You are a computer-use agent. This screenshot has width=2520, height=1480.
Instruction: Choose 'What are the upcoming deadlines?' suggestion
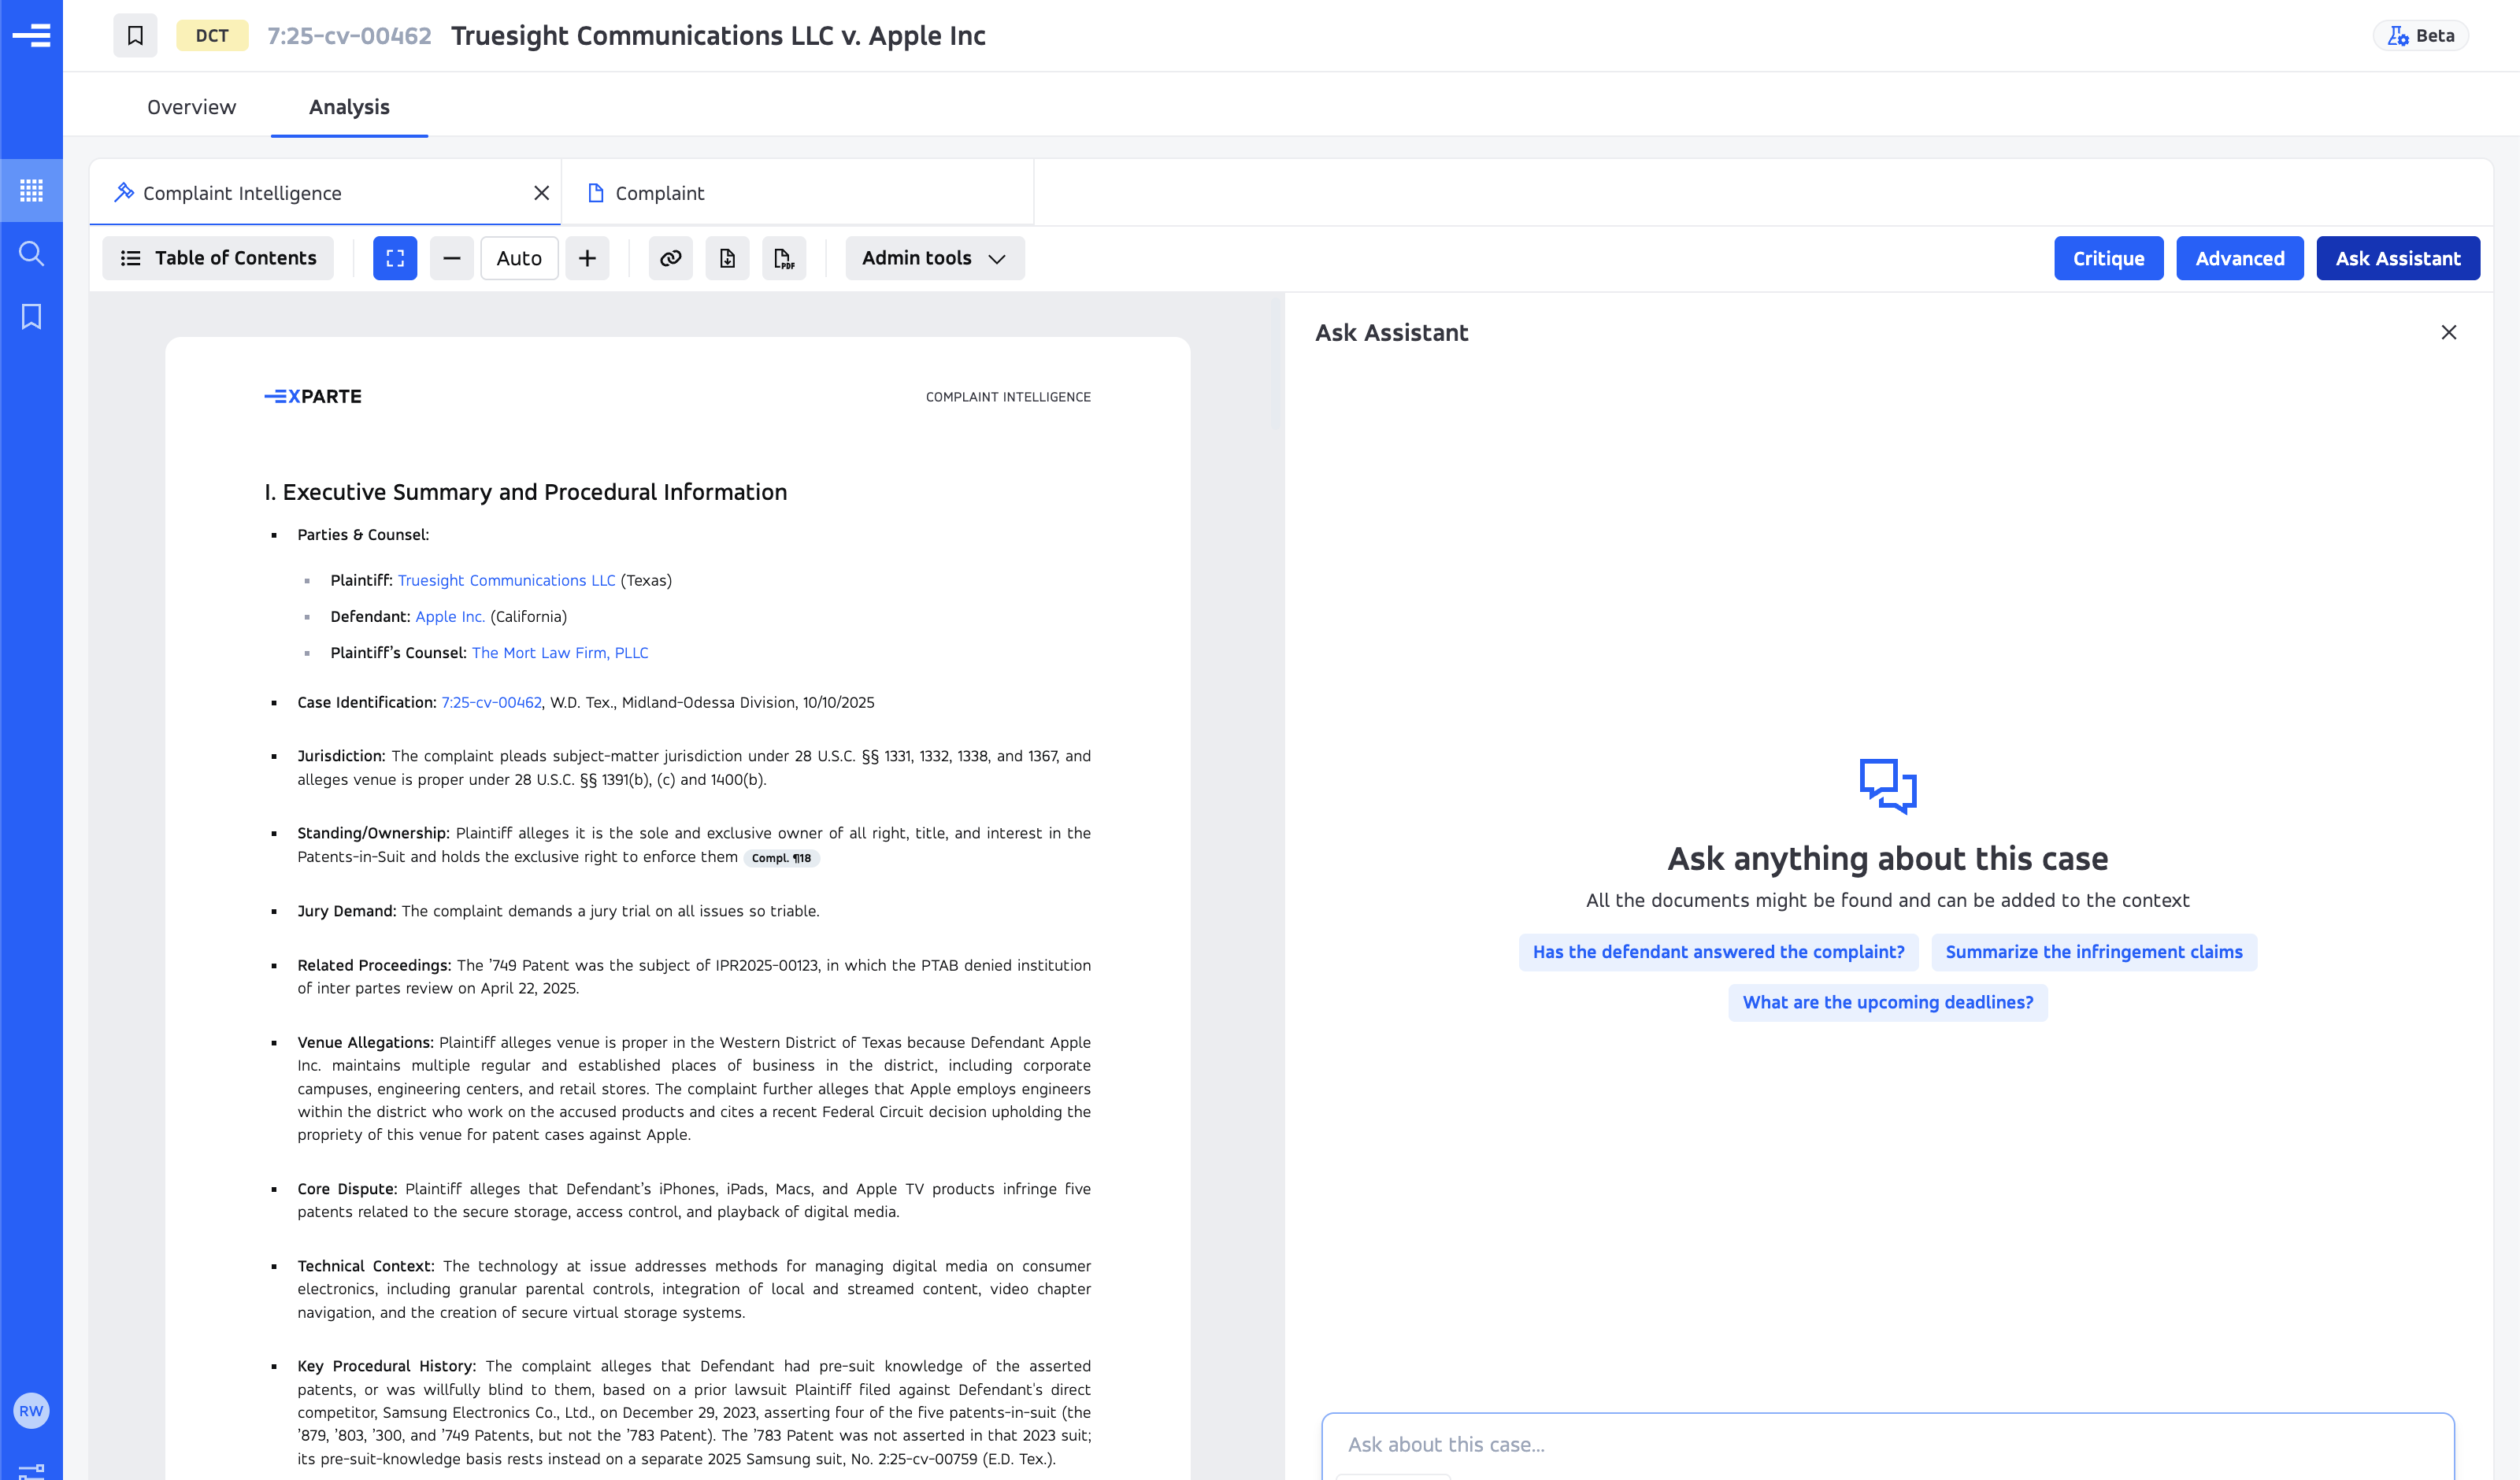(x=1887, y=1002)
